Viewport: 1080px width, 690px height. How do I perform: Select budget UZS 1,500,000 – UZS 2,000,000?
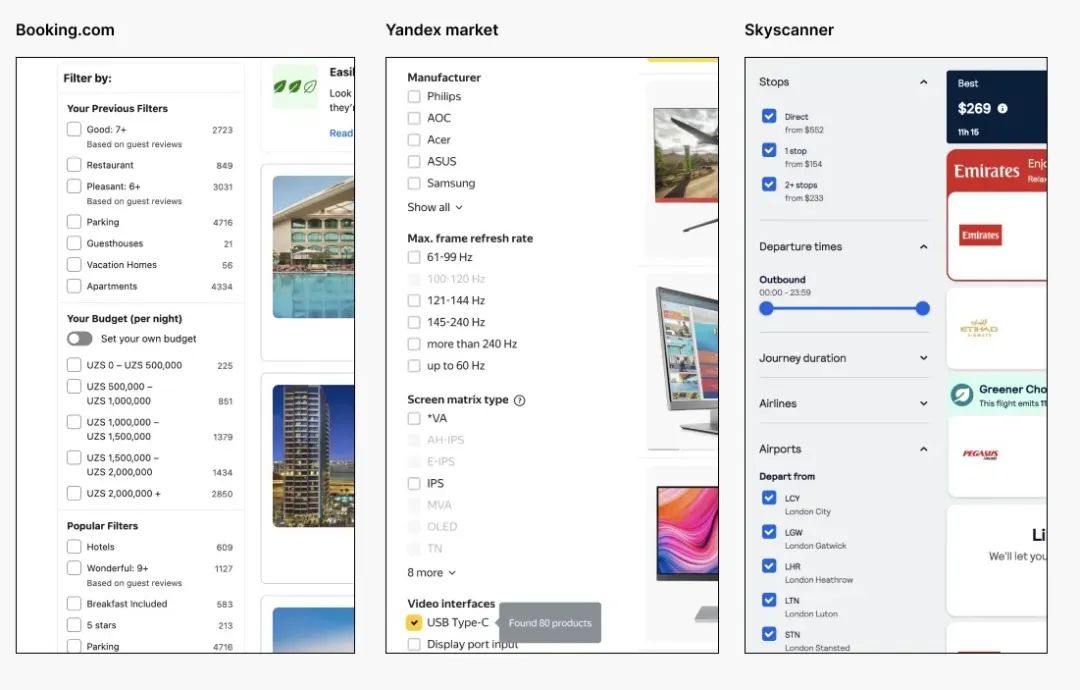(74, 457)
